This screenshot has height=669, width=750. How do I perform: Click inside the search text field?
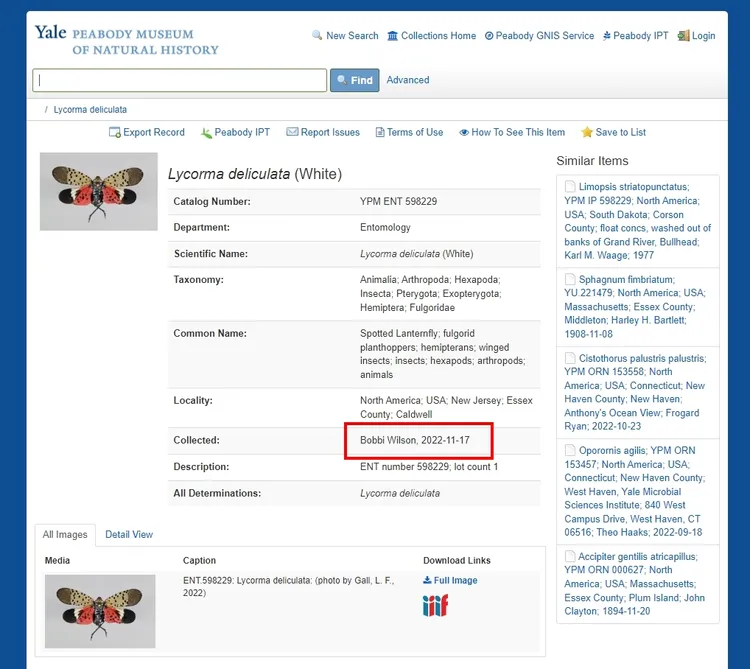(180, 80)
